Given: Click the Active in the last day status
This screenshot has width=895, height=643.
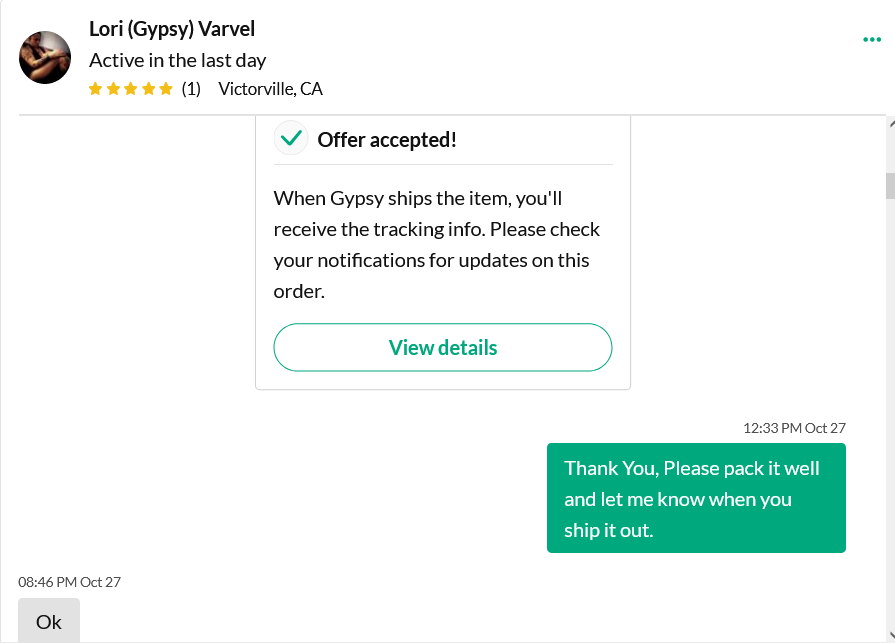Looking at the screenshot, I should (x=178, y=60).
